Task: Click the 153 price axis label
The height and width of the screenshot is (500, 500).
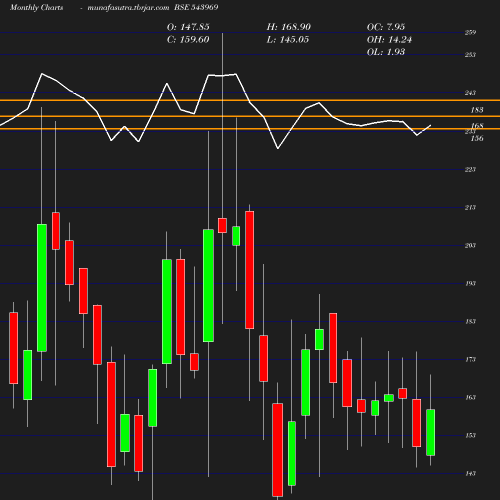Action: [470, 436]
